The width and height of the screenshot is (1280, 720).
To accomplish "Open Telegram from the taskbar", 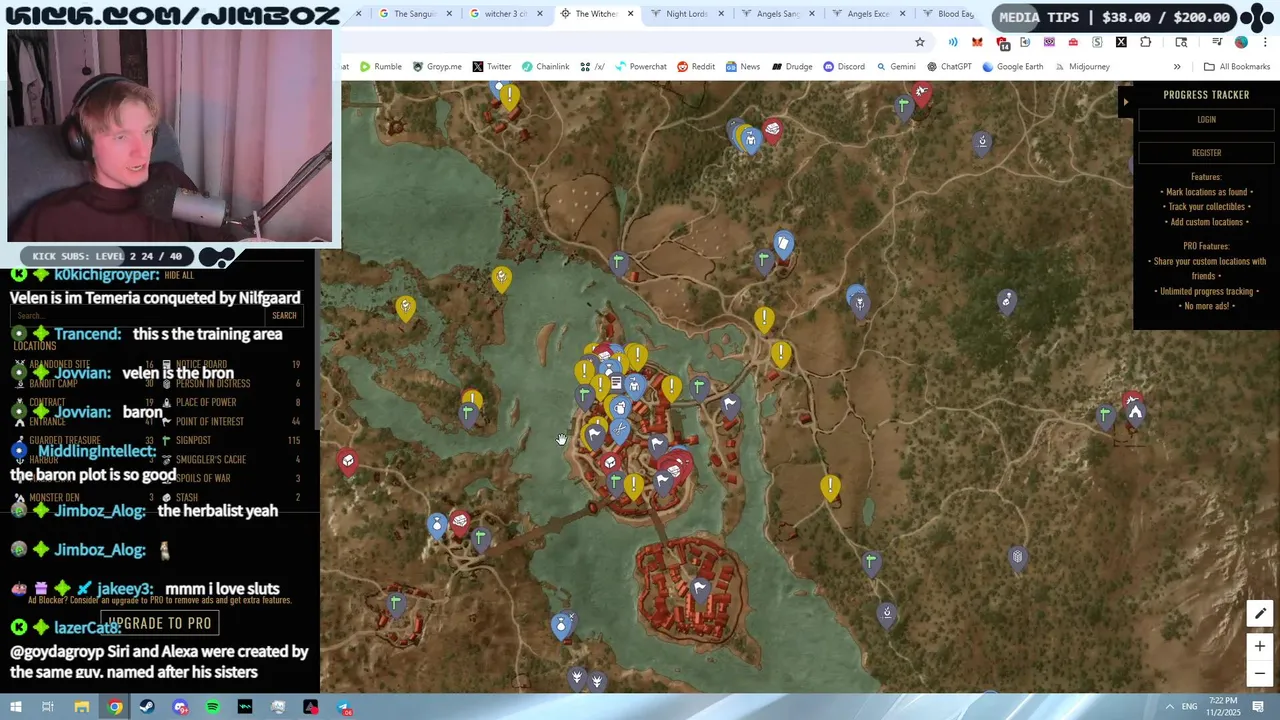I will click(343, 707).
